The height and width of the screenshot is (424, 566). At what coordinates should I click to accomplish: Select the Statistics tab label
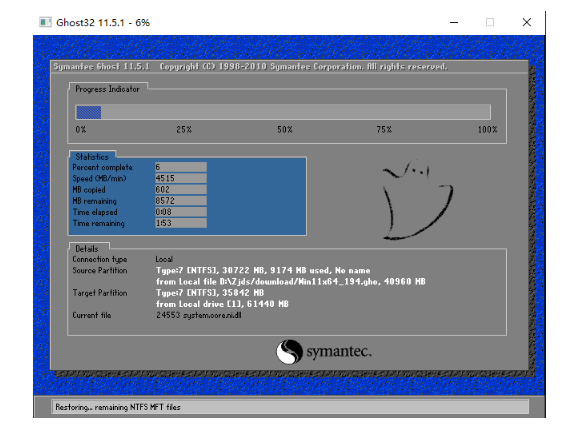[x=92, y=157]
